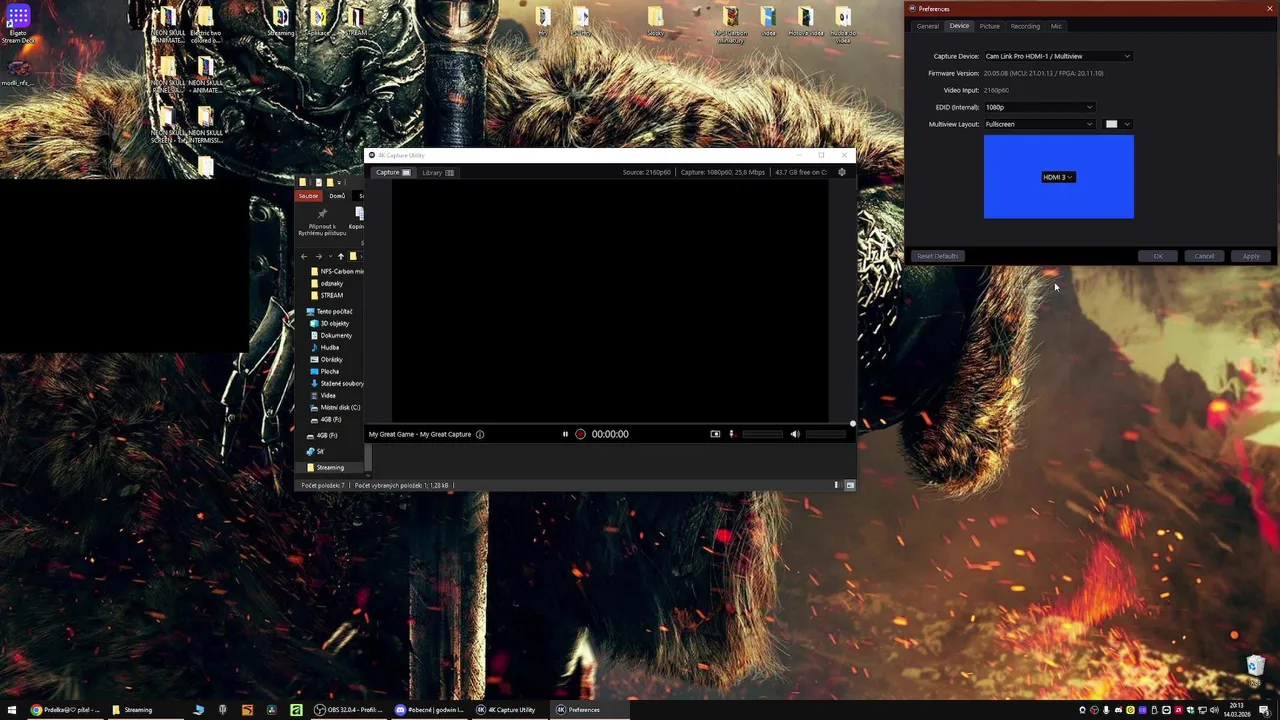Select STREAM folder in navigation pane
This screenshot has height=720, width=1280.
tap(327, 295)
